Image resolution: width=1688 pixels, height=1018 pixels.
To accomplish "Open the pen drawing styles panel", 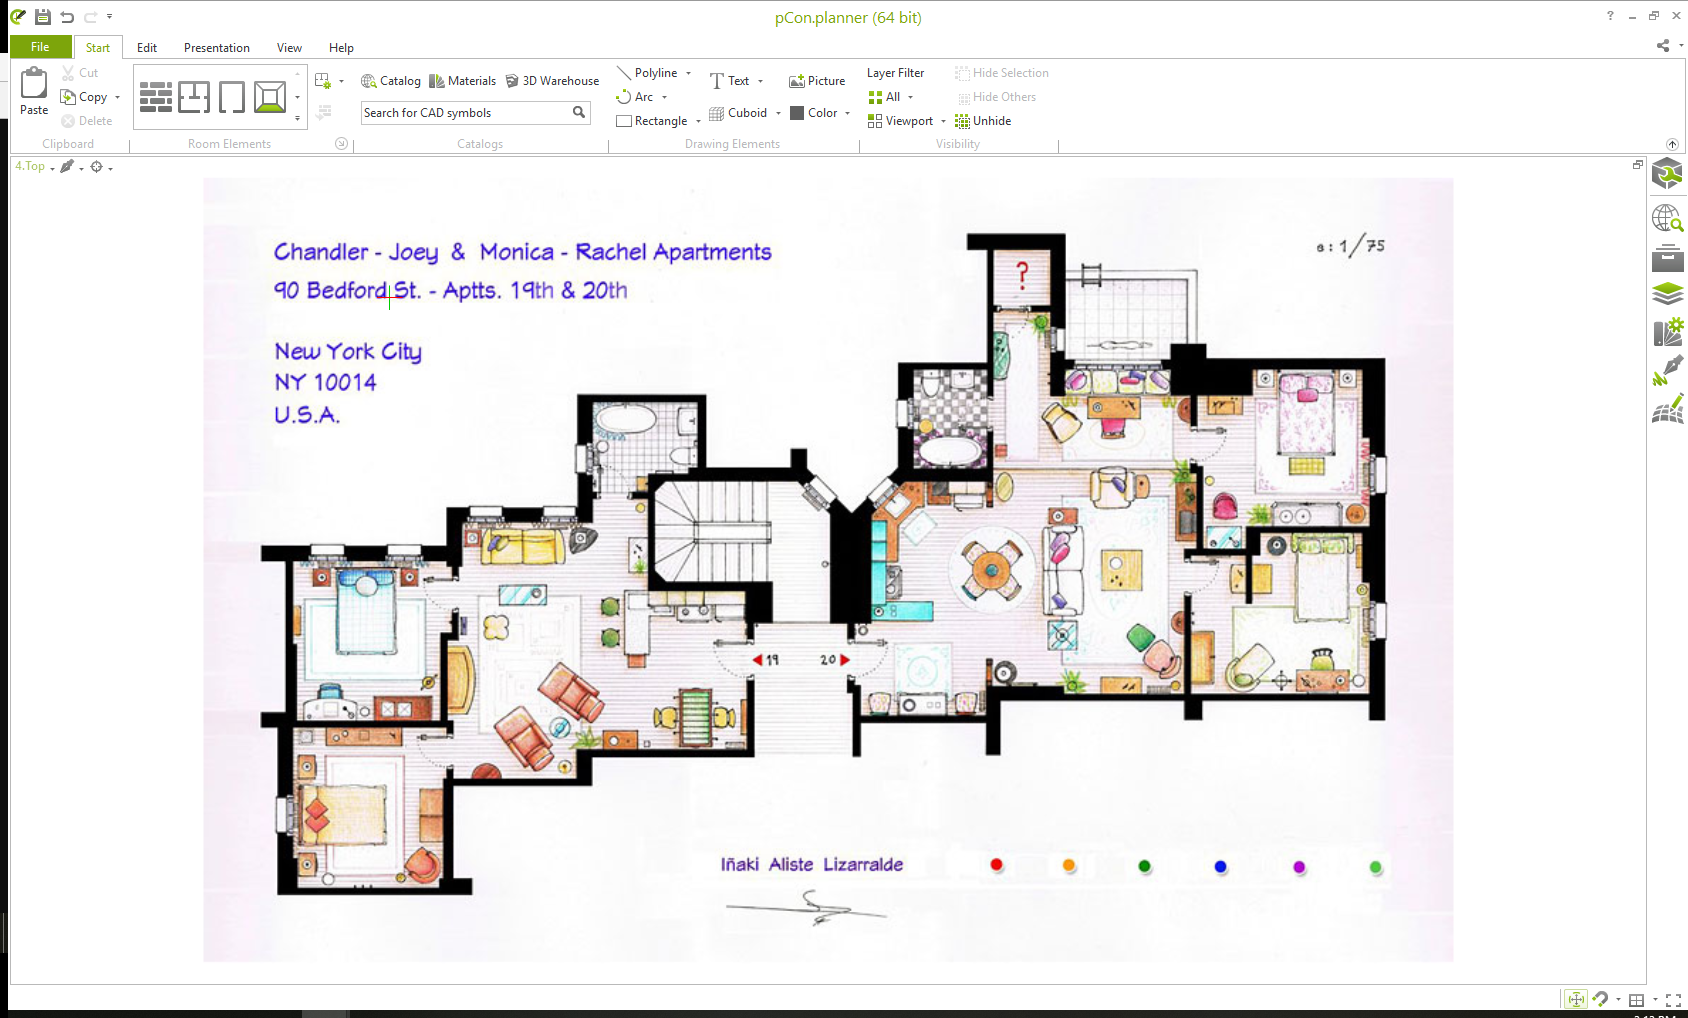I will coord(1667,370).
